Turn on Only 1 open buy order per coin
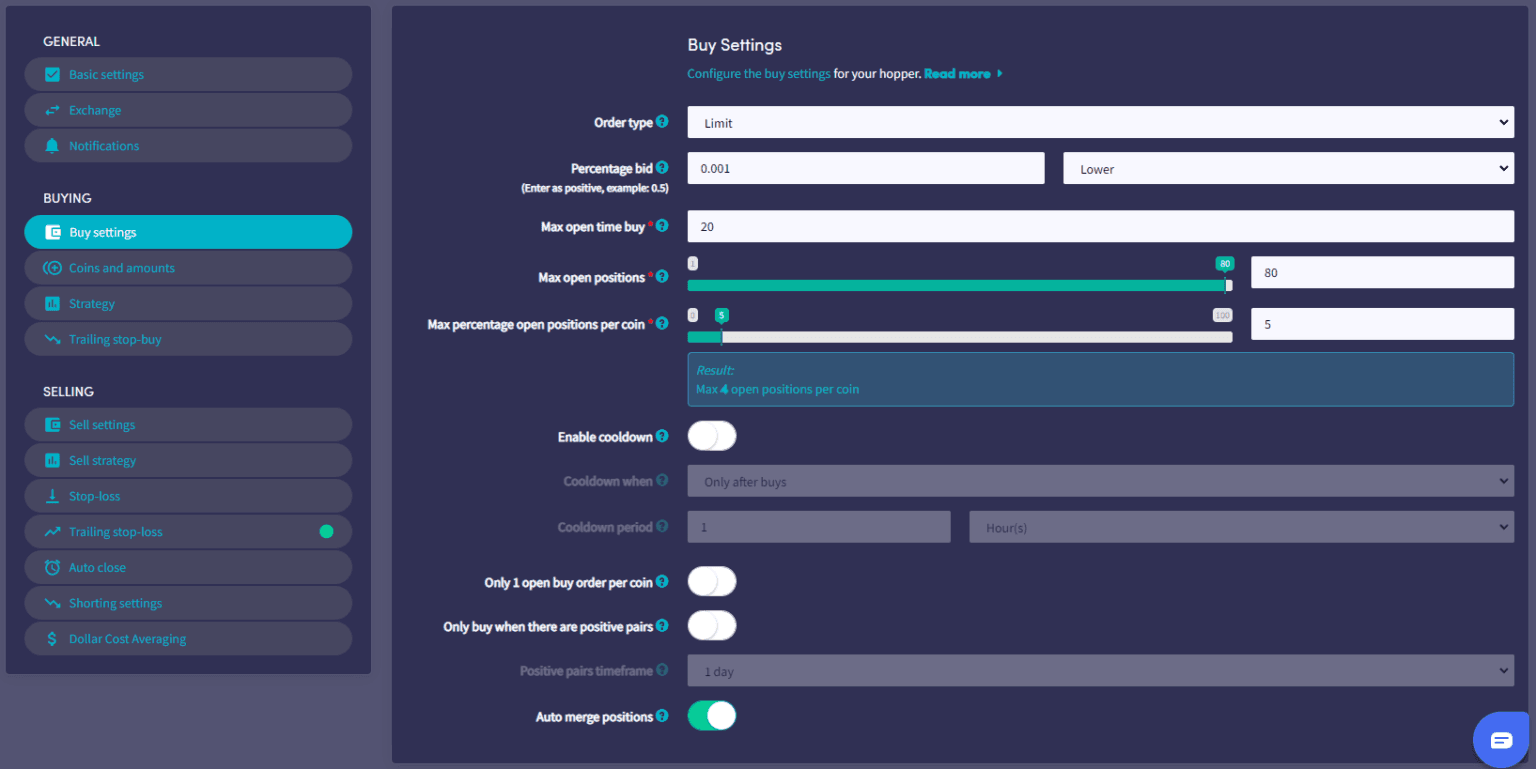The width and height of the screenshot is (1536, 769). 712,581
